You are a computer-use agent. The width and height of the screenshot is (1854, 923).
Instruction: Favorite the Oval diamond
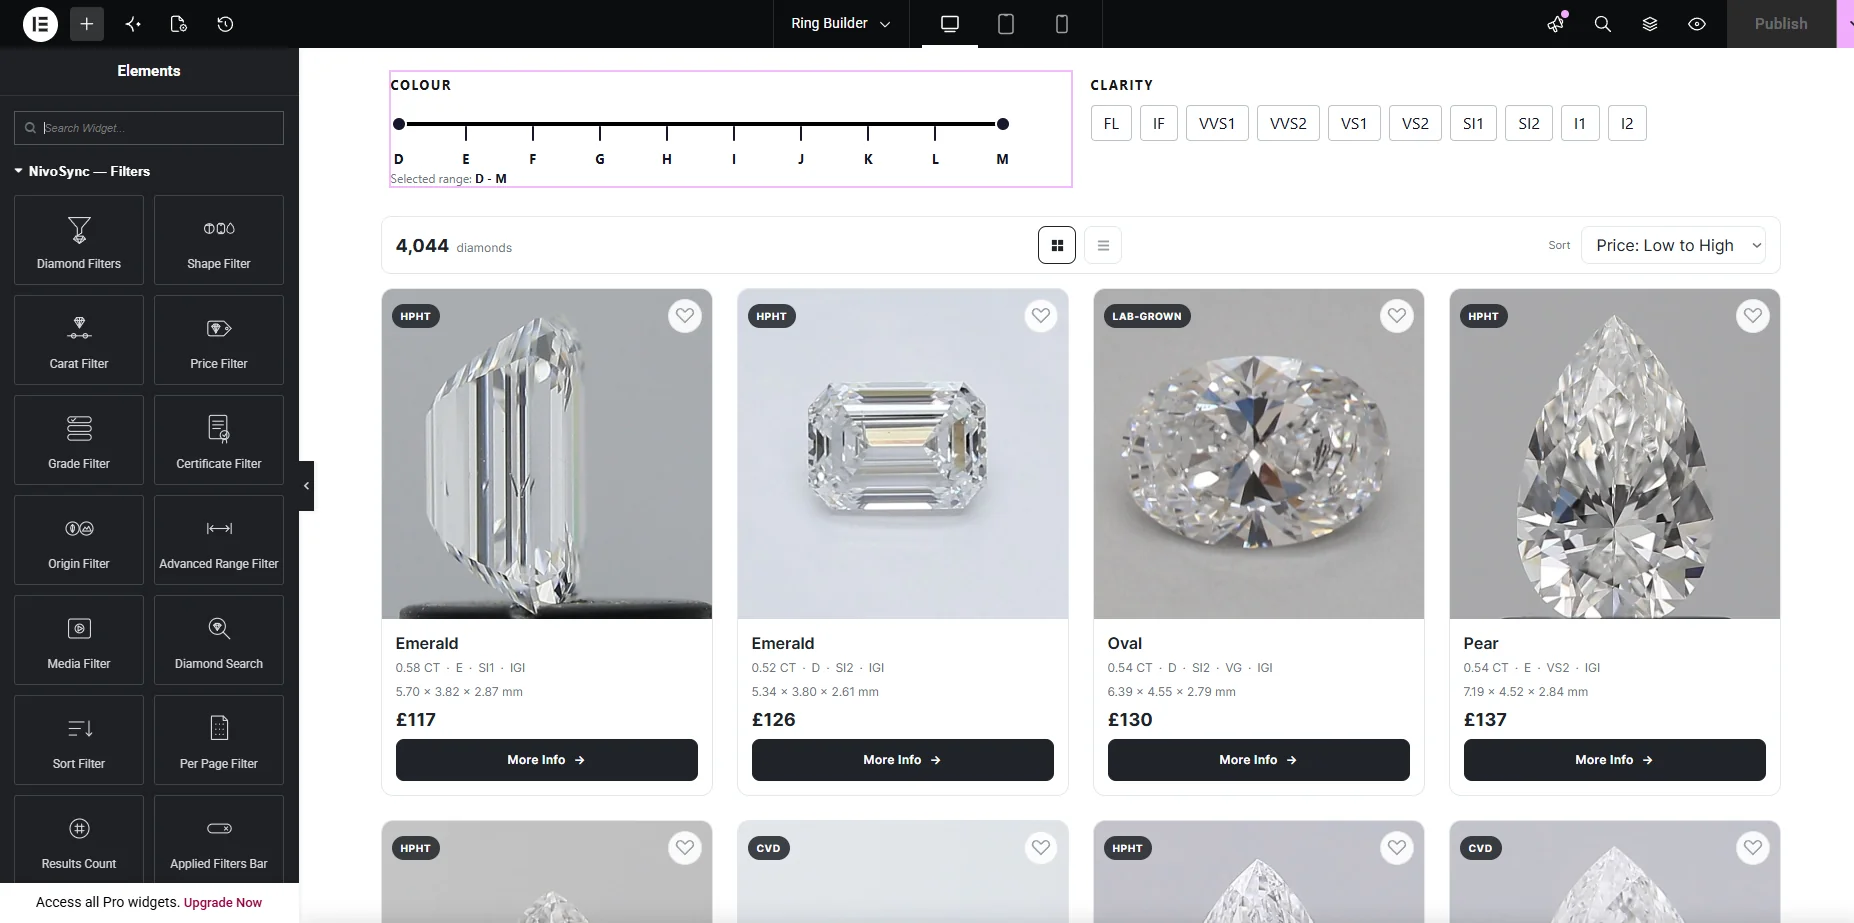click(x=1397, y=316)
